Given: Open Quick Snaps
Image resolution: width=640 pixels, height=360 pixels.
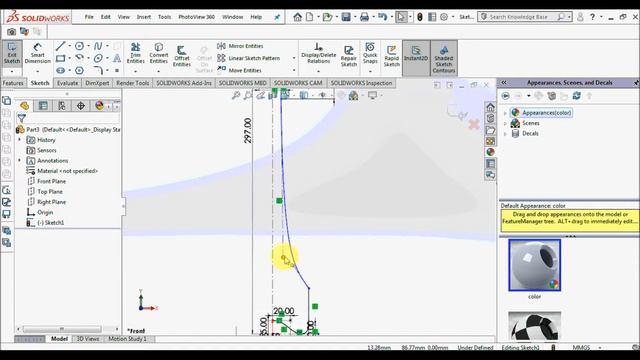Looking at the screenshot, I should pos(370,54).
